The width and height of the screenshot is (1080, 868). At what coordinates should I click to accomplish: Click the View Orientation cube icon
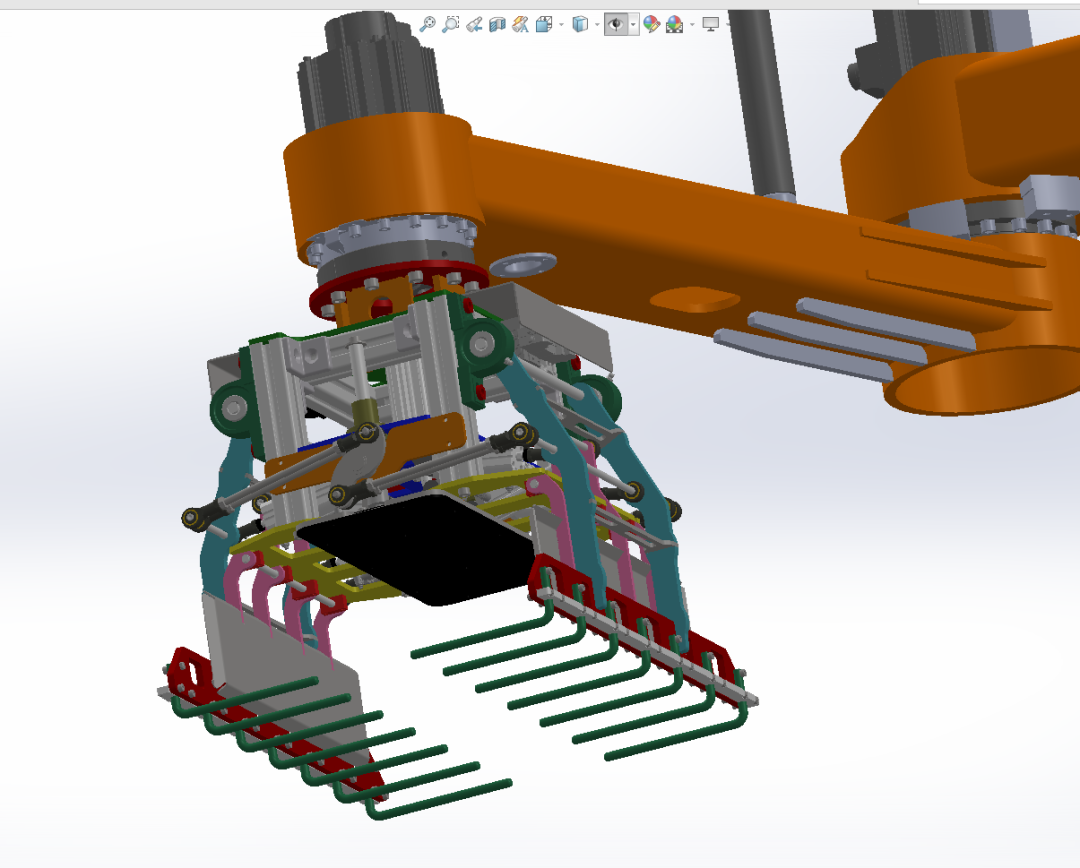pos(544,25)
